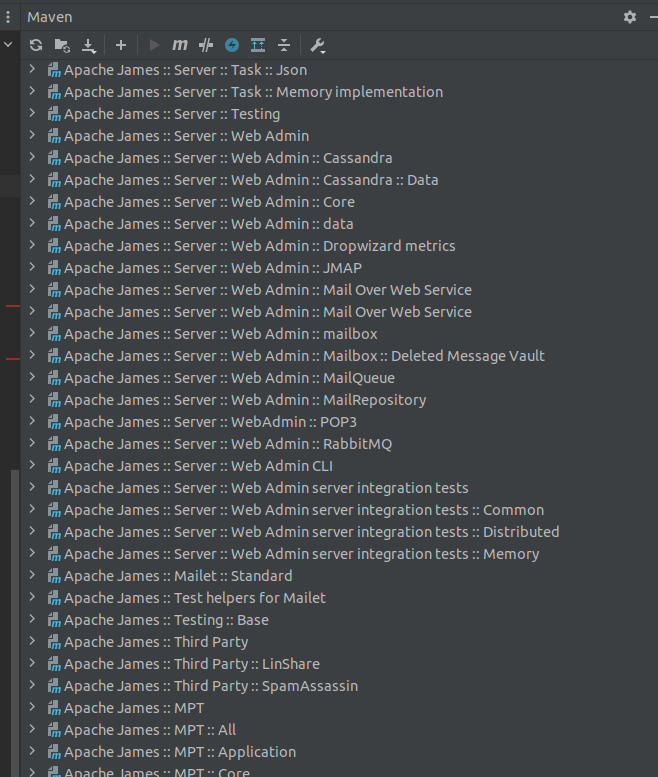The height and width of the screenshot is (777, 658).
Task: Click the MPT :: Application module icon
Action: pyautogui.click(x=54, y=752)
